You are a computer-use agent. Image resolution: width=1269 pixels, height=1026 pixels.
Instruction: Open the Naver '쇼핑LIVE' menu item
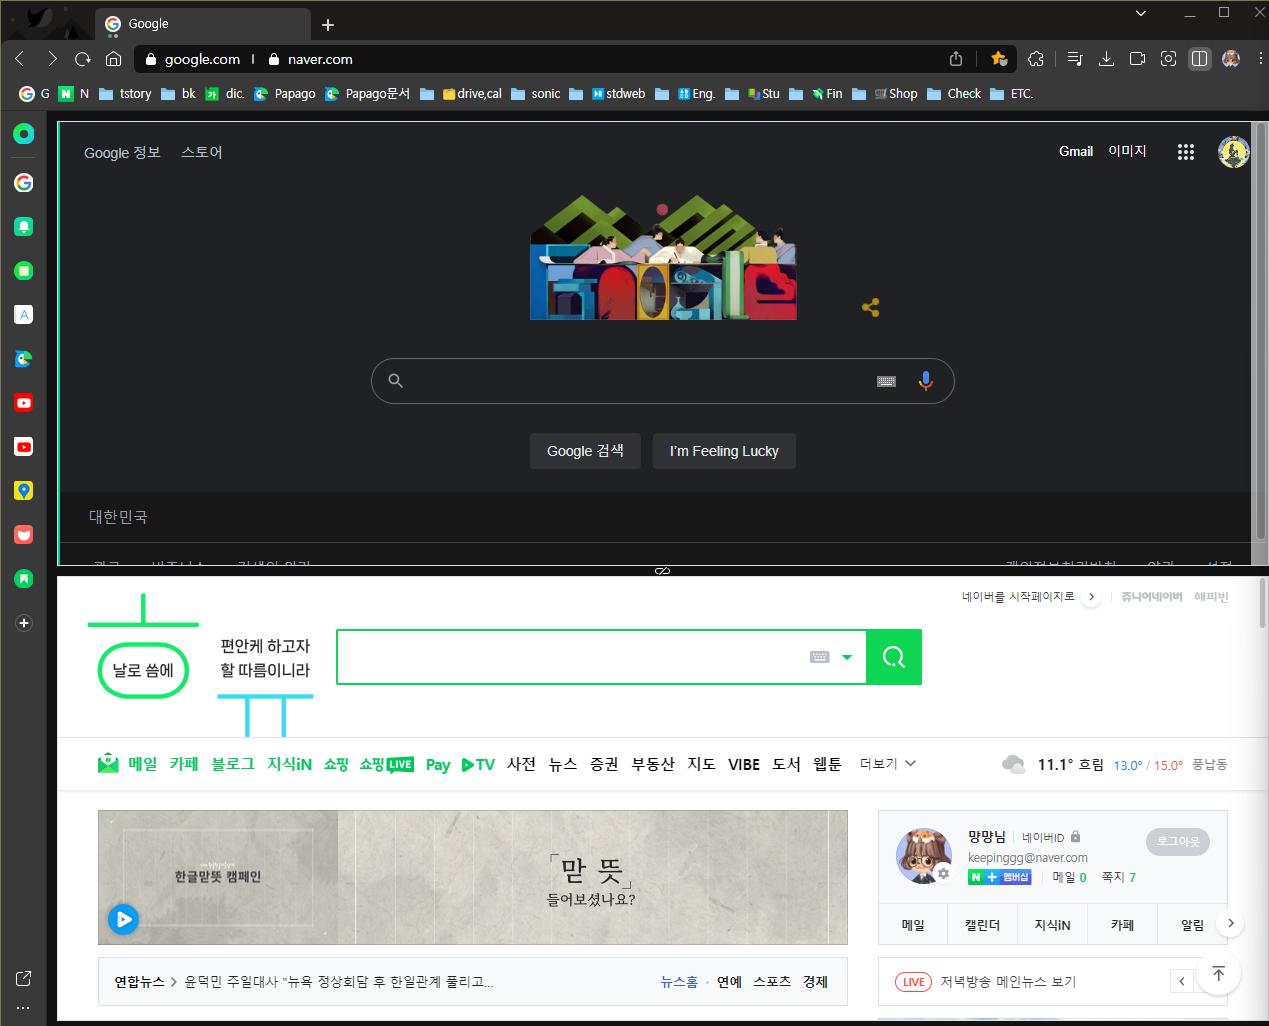[x=387, y=764]
